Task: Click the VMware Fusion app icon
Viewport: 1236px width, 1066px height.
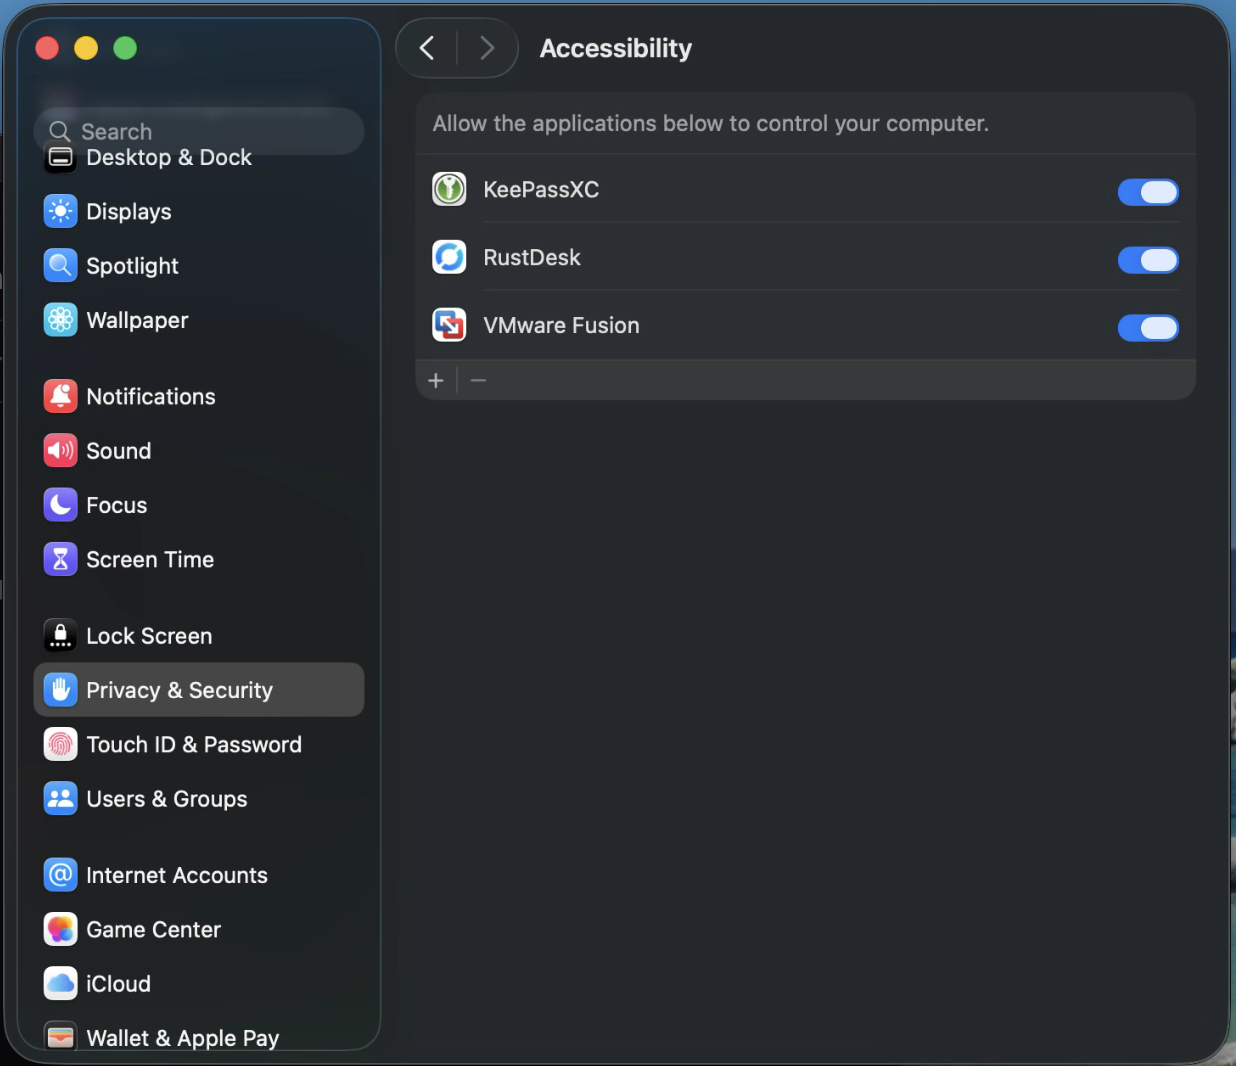Action: [x=449, y=325]
